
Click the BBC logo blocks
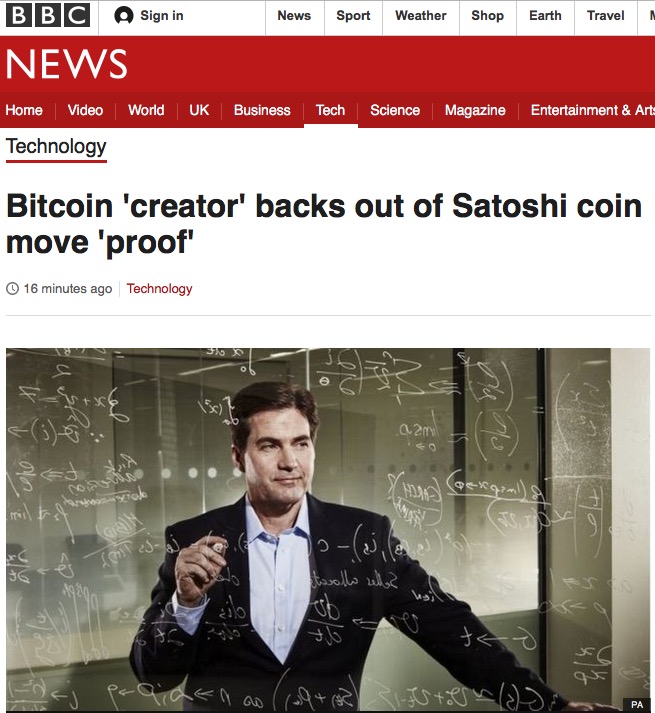coord(48,15)
